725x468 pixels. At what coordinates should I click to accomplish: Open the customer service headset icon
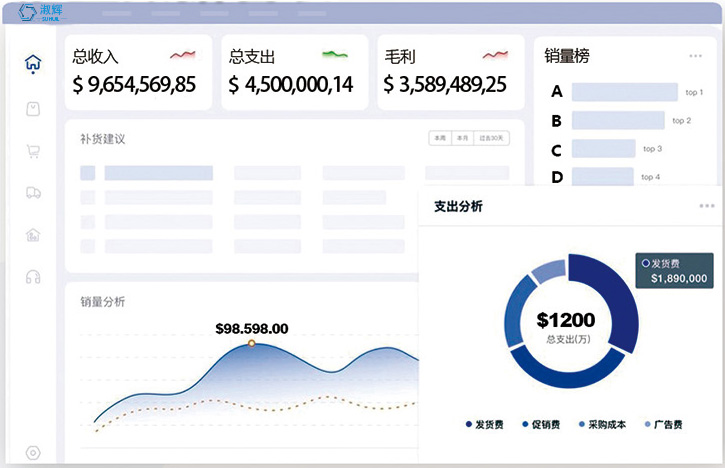pyautogui.click(x=33, y=277)
